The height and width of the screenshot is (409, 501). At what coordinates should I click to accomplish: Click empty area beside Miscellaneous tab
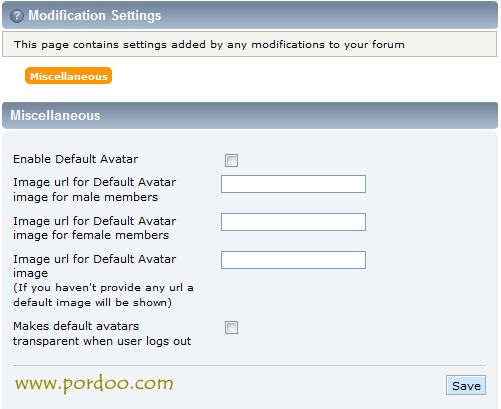point(300,76)
